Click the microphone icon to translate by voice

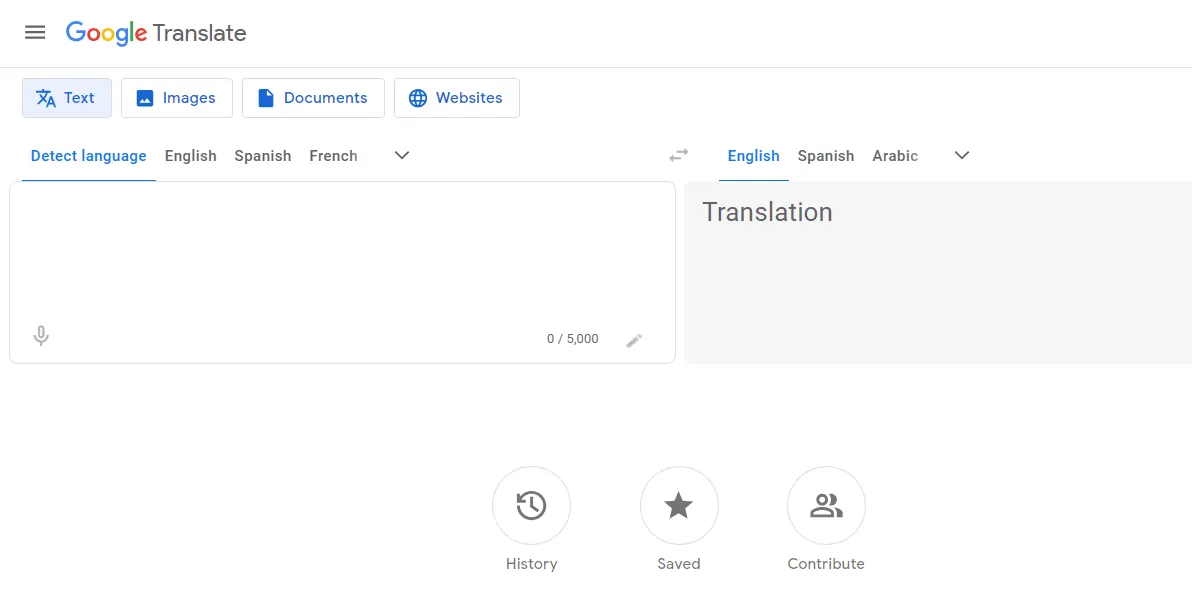(41, 335)
